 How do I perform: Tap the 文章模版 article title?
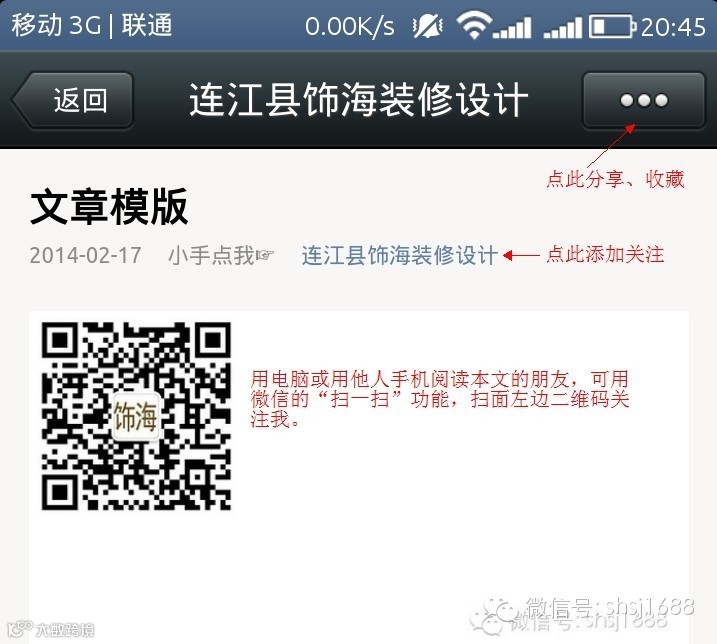pyautogui.click(x=109, y=207)
